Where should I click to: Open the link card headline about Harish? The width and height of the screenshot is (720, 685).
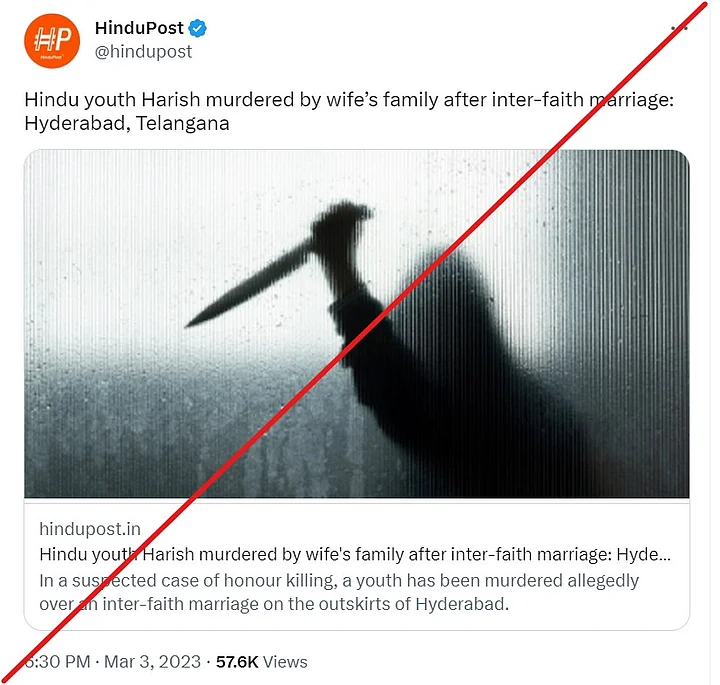(355, 554)
